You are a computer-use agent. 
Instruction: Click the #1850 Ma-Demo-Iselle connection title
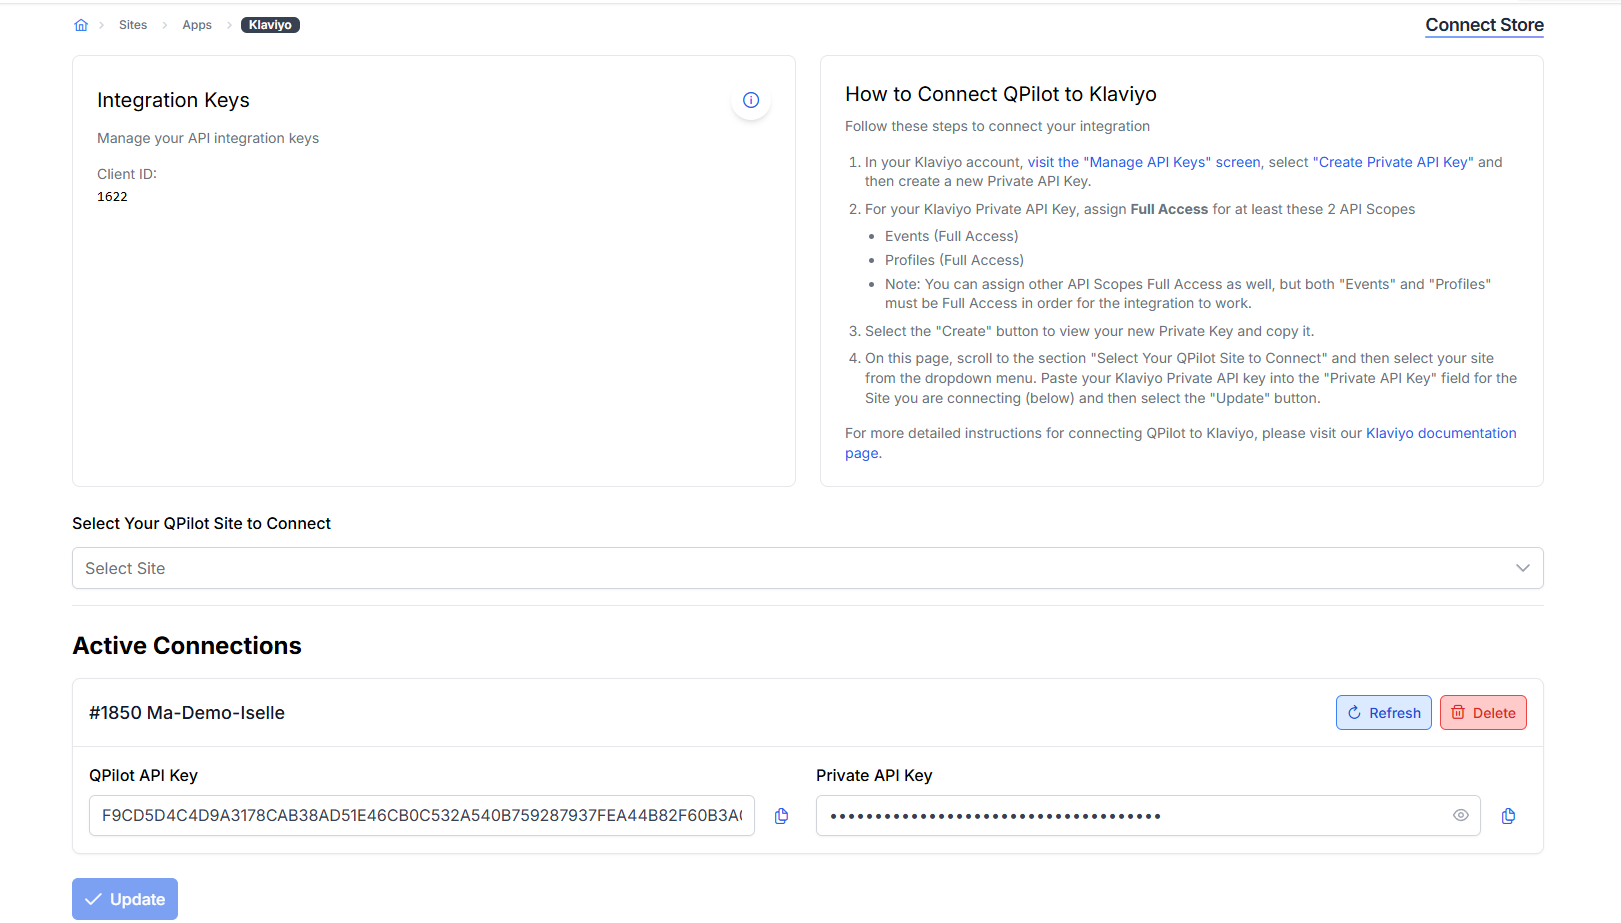pyautogui.click(x=187, y=713)
